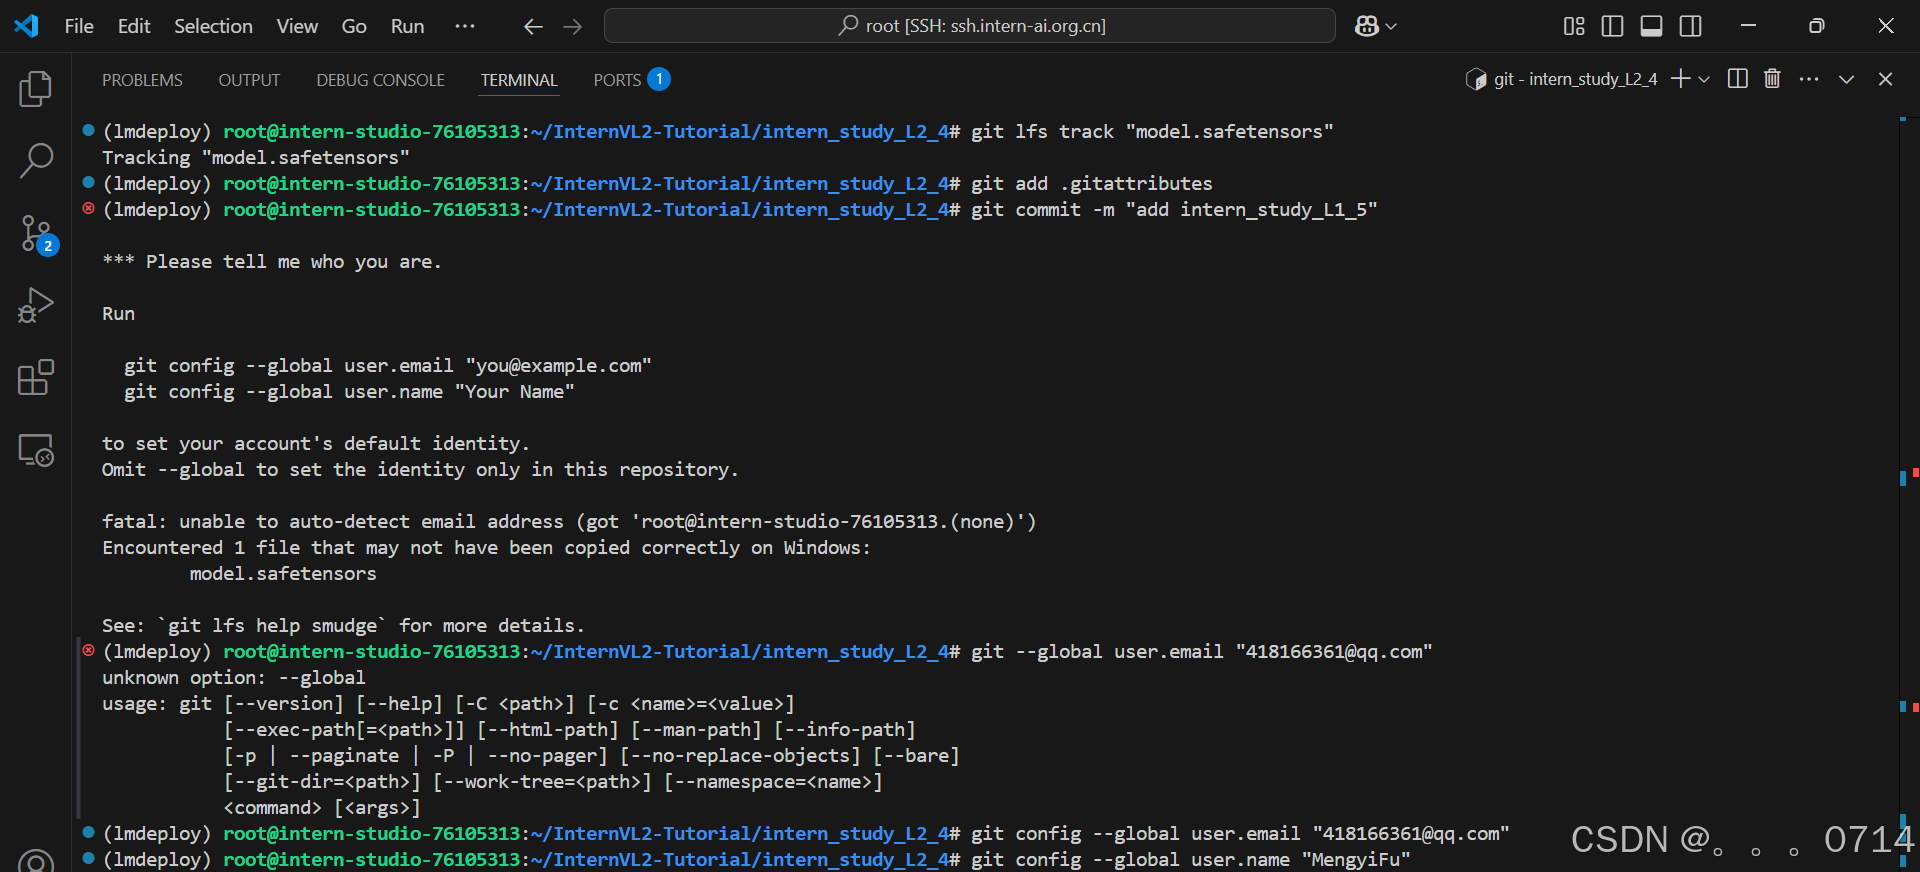This screenshot has height=872, width=1920.
Task: Open the Search view in activity bar
Action: tap(36, 160)
